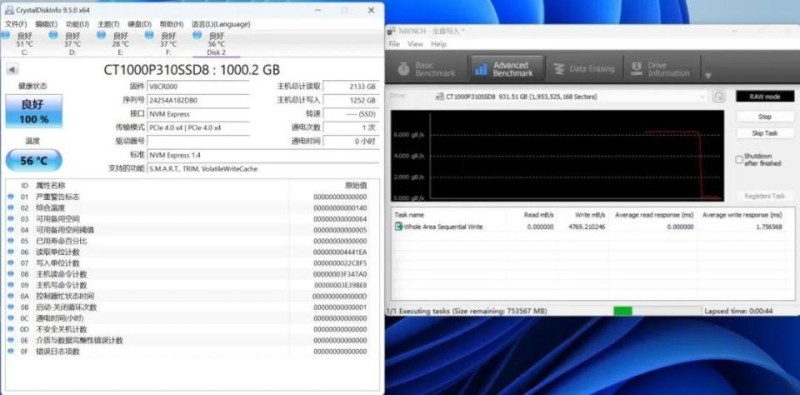
Task: Open the TxBENCH View menu
Action: tap(415, 44)
